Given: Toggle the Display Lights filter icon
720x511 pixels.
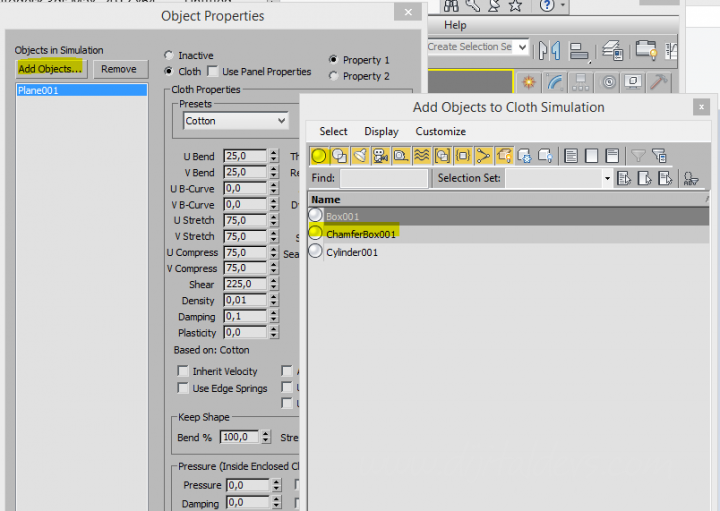Looking at the screenshot, I should (360, 155).
